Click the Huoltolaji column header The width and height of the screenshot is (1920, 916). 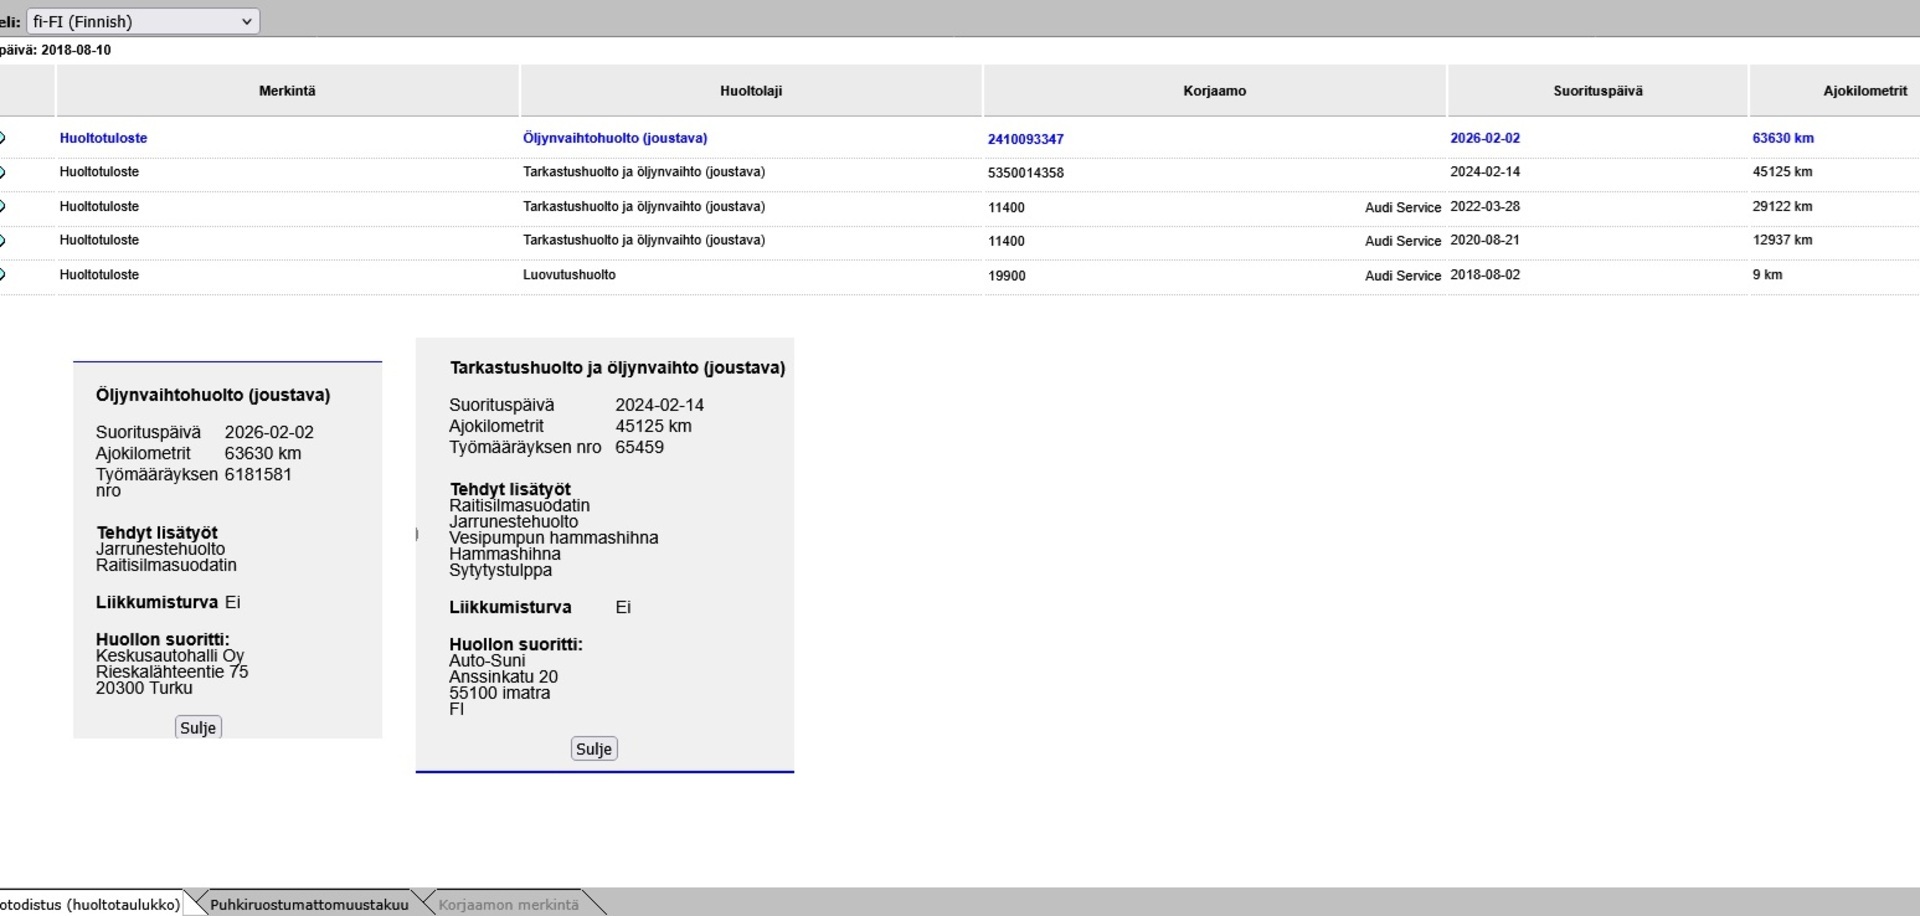tap(751, 91)
